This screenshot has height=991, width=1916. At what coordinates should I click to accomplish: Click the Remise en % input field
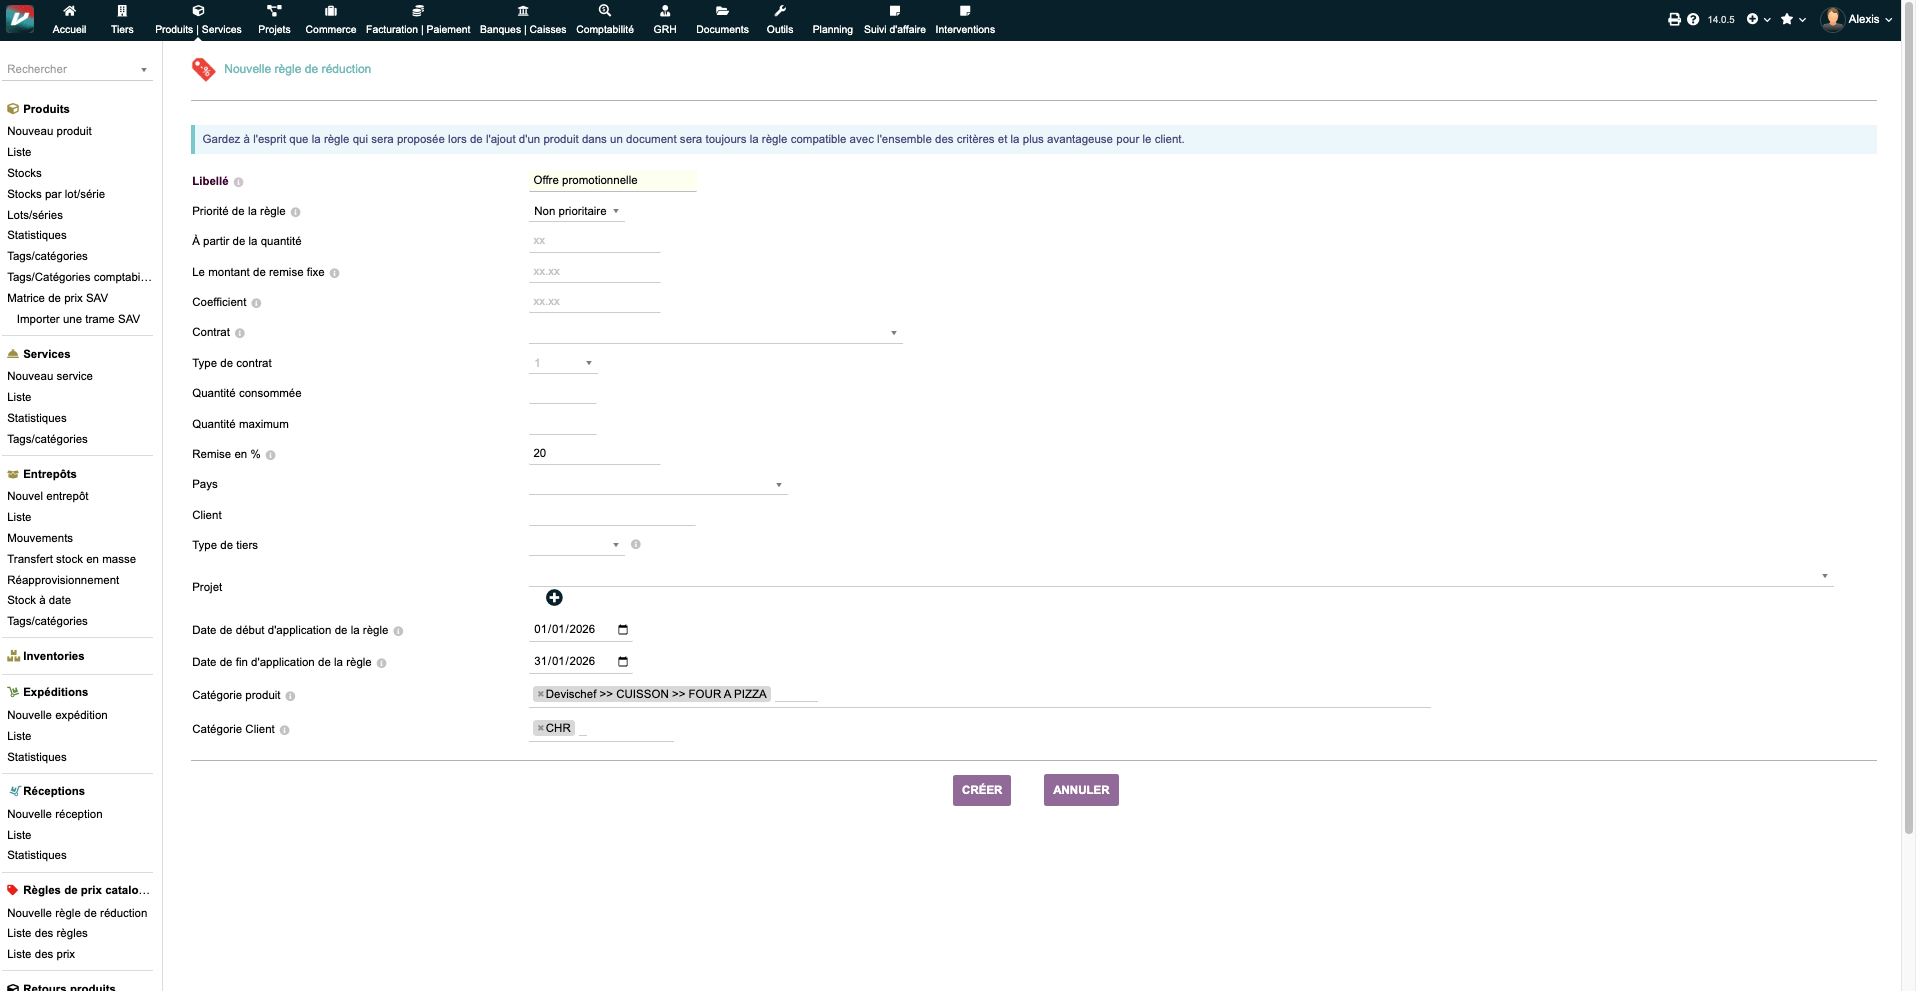[x=594, y=454]
